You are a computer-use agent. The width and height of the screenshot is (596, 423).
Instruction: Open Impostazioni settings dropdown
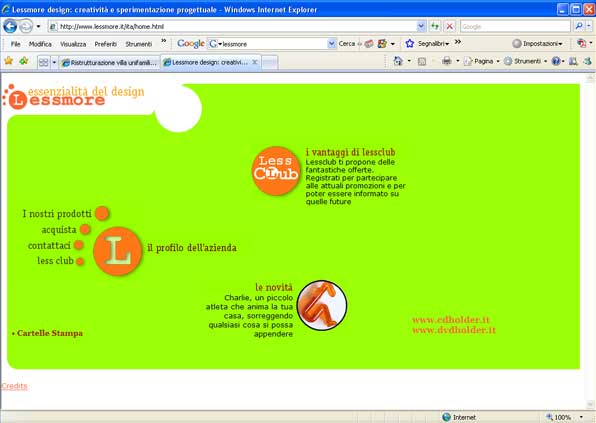[x=537, y=44]
